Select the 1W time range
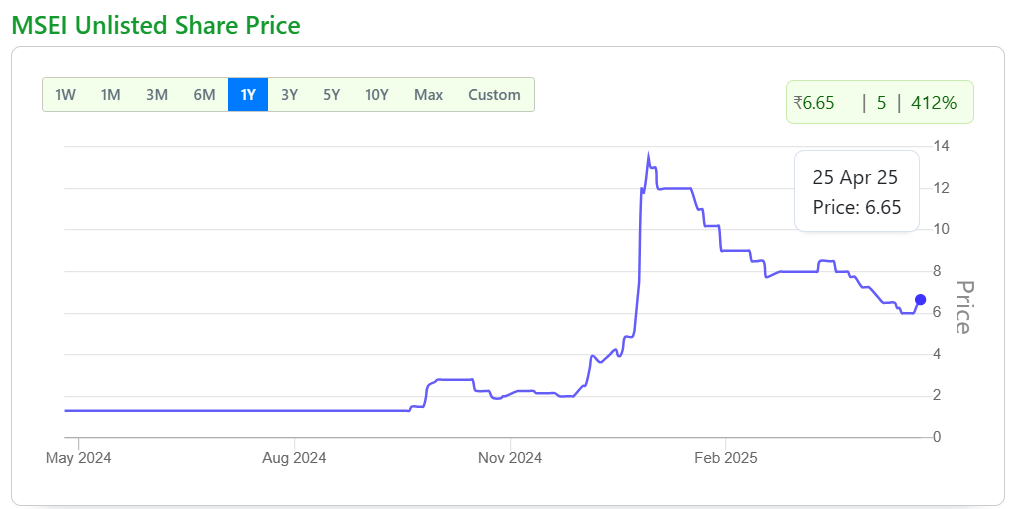The height and width of the screenshot is (509, 1019). click(x=66, y=95)
